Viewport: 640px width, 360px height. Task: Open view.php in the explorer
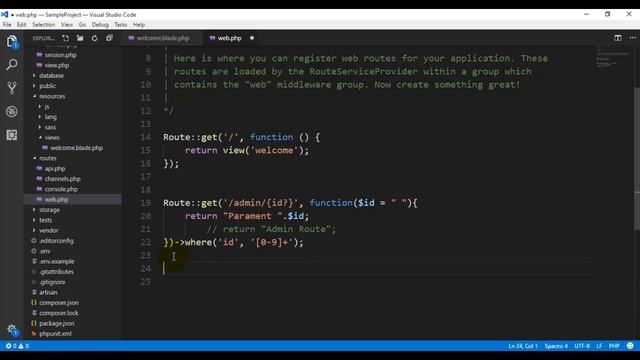pyautogui.click(x=57, y=65)
